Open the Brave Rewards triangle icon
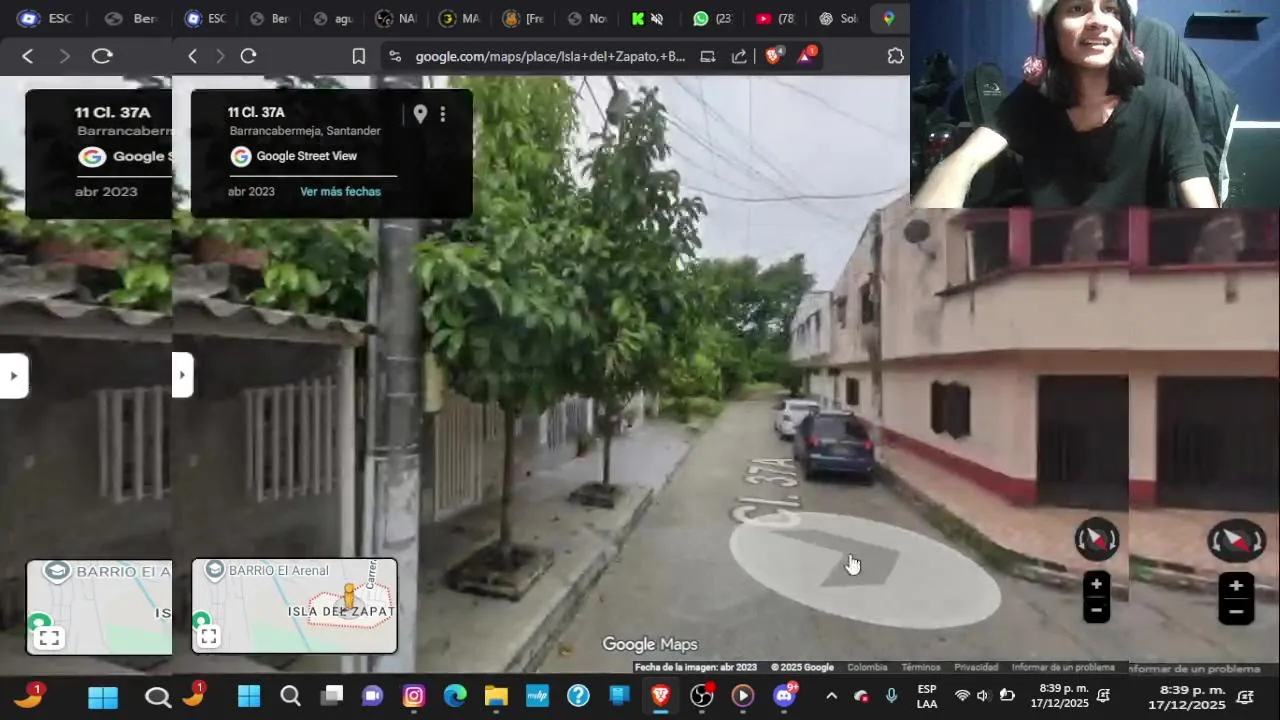1280x720 pixels. pyautogui.click(x=806, y=56)
